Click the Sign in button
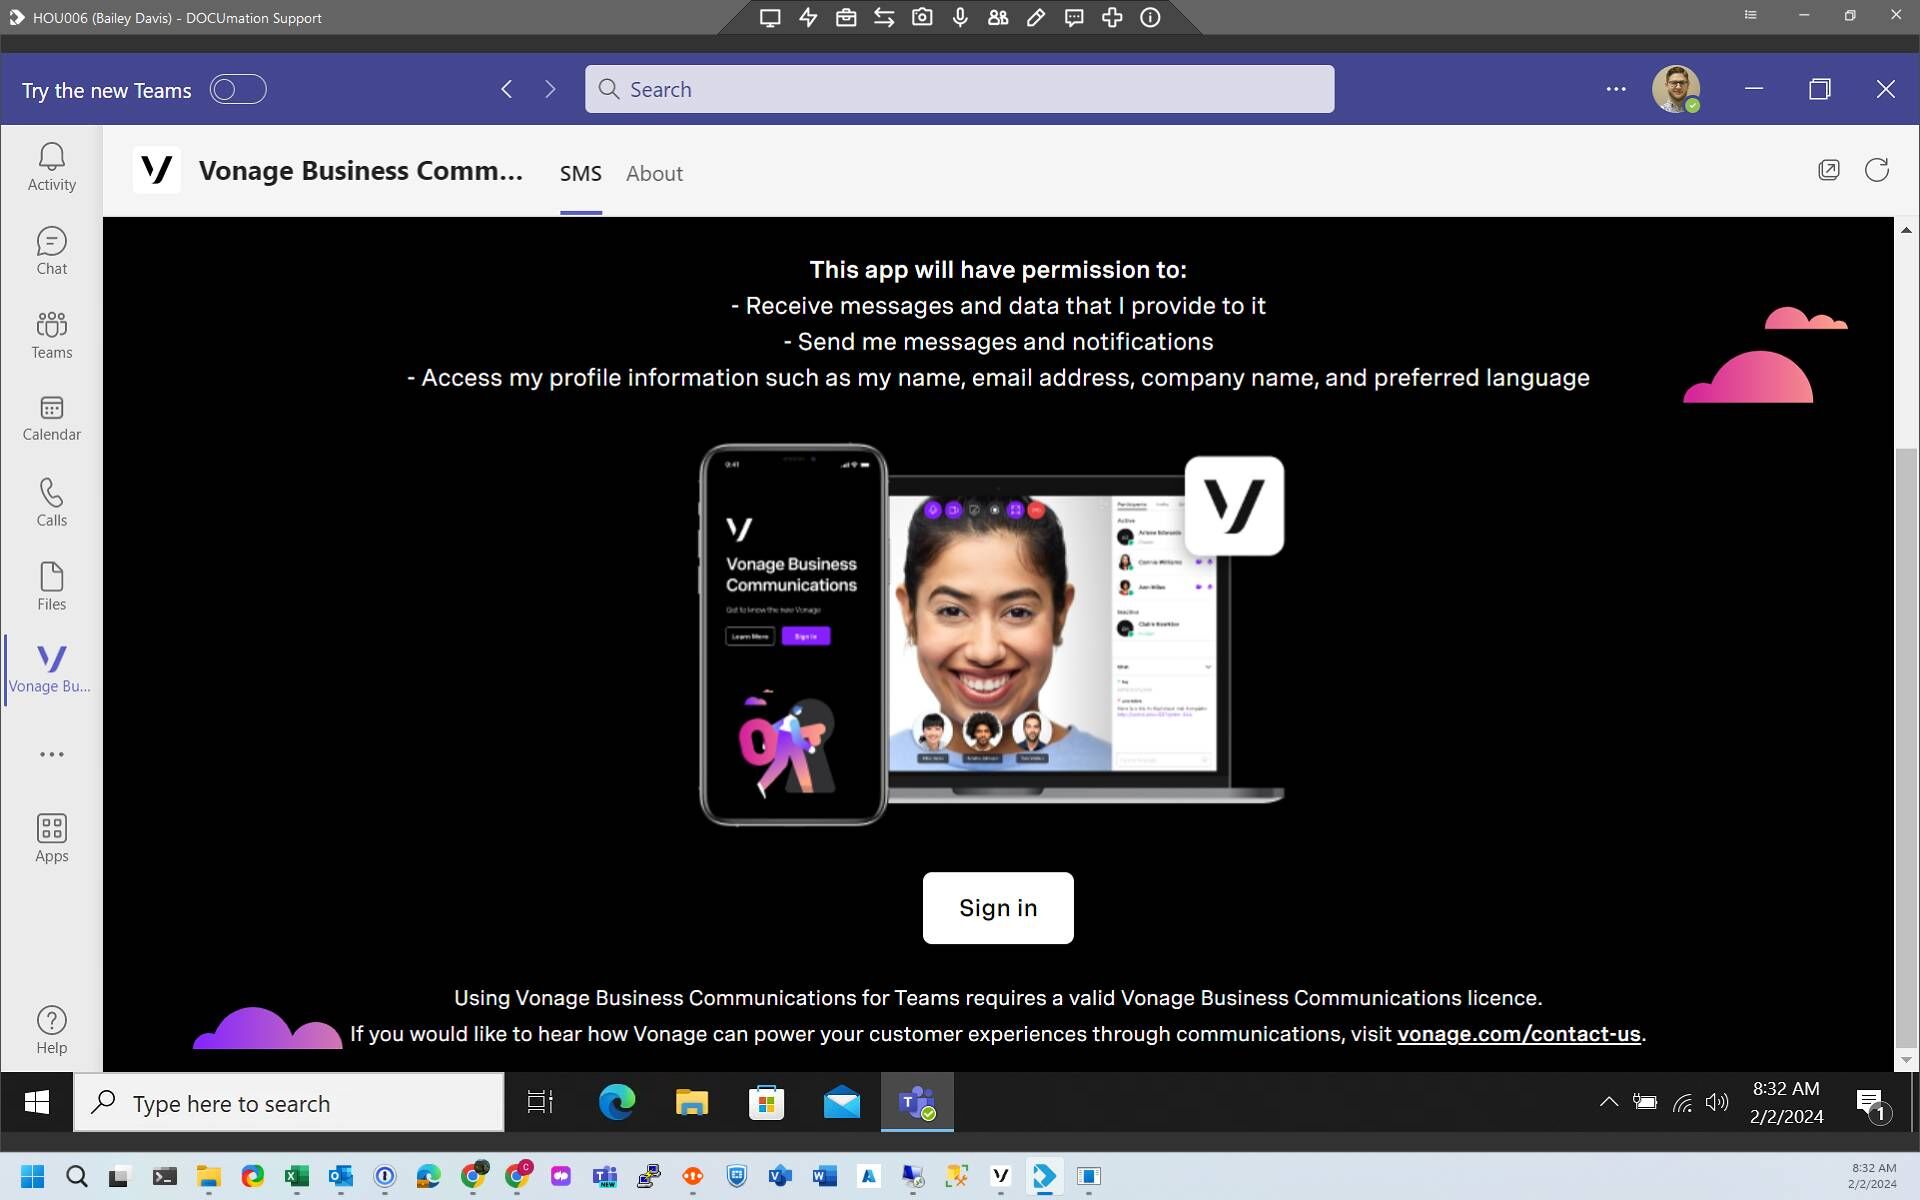Screen dimensions: 1920x1200 (997, 907)
